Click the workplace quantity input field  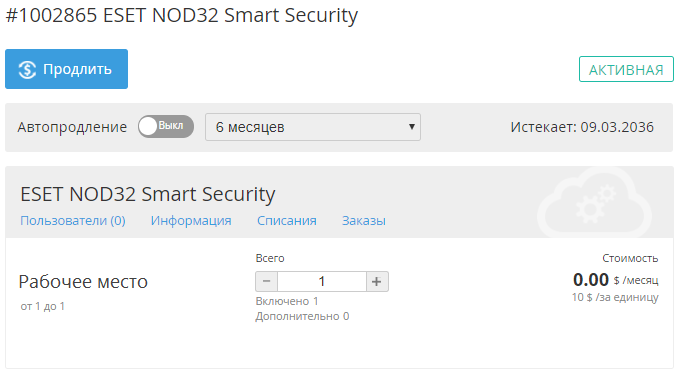pyautogui.click(x=322, y=282)
